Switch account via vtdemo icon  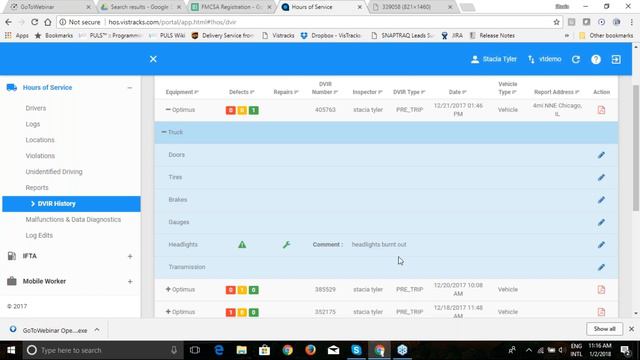pos(544,59)
